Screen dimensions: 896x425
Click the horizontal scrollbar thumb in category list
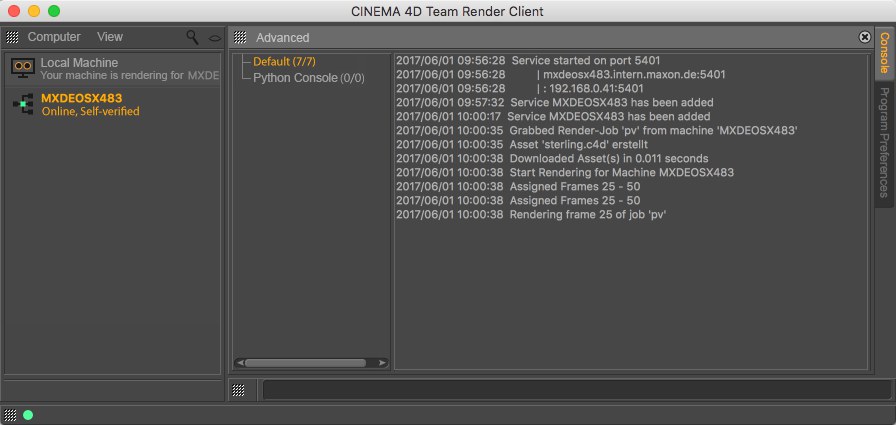[306, 363]
